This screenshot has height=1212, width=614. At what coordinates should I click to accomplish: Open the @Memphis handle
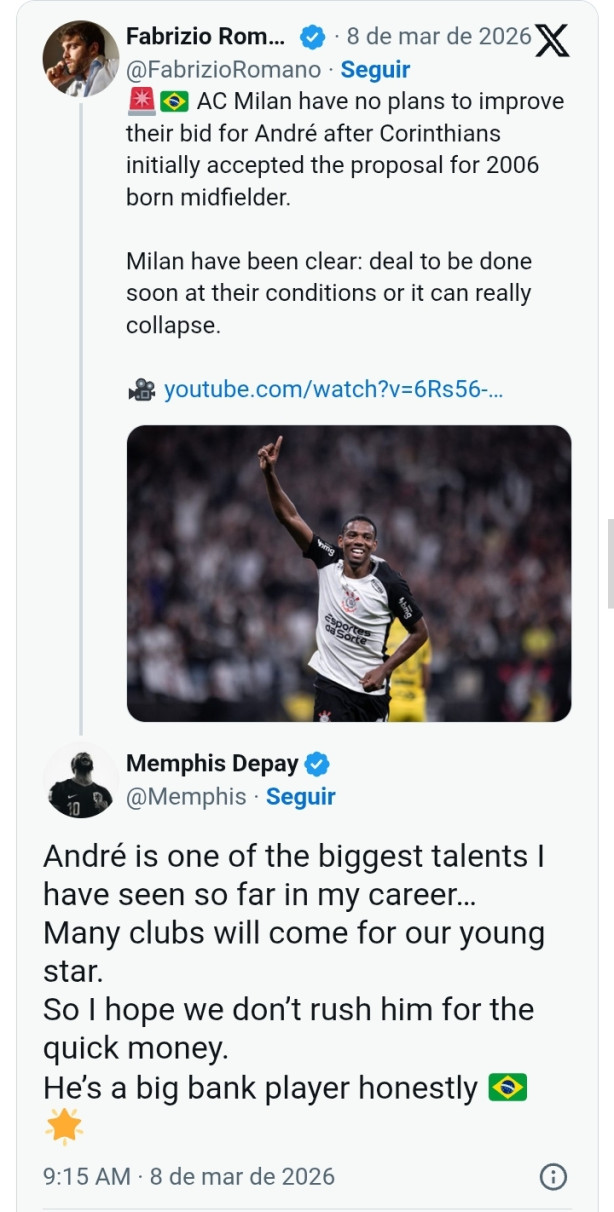coord(186,797)
